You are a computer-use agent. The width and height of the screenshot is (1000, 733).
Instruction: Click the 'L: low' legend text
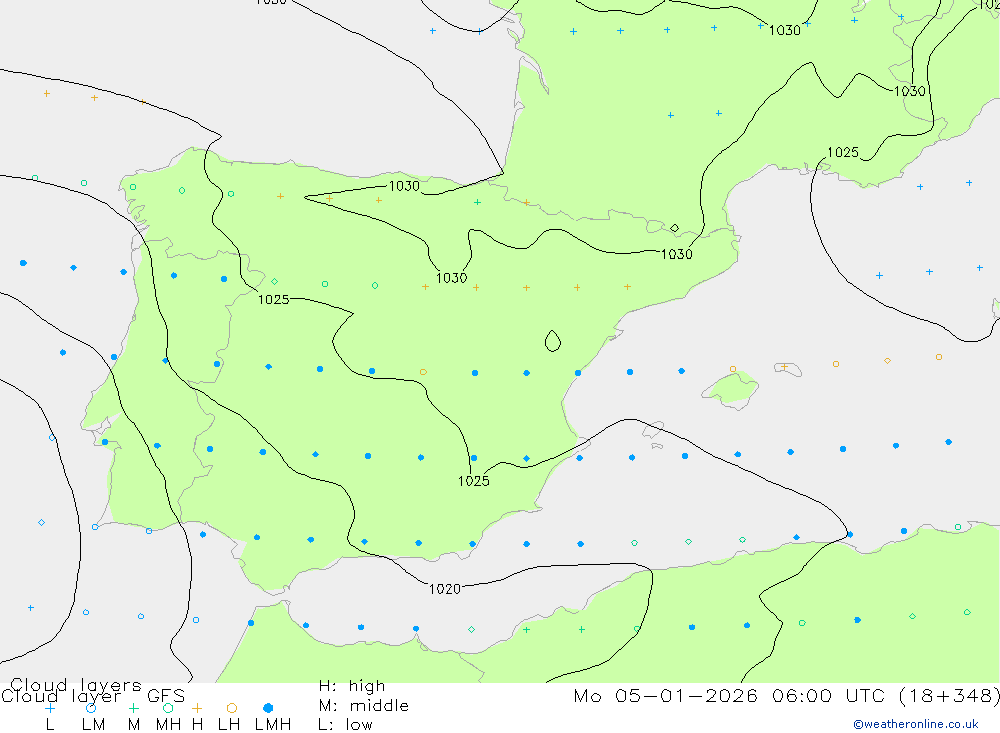pos(345,725)
